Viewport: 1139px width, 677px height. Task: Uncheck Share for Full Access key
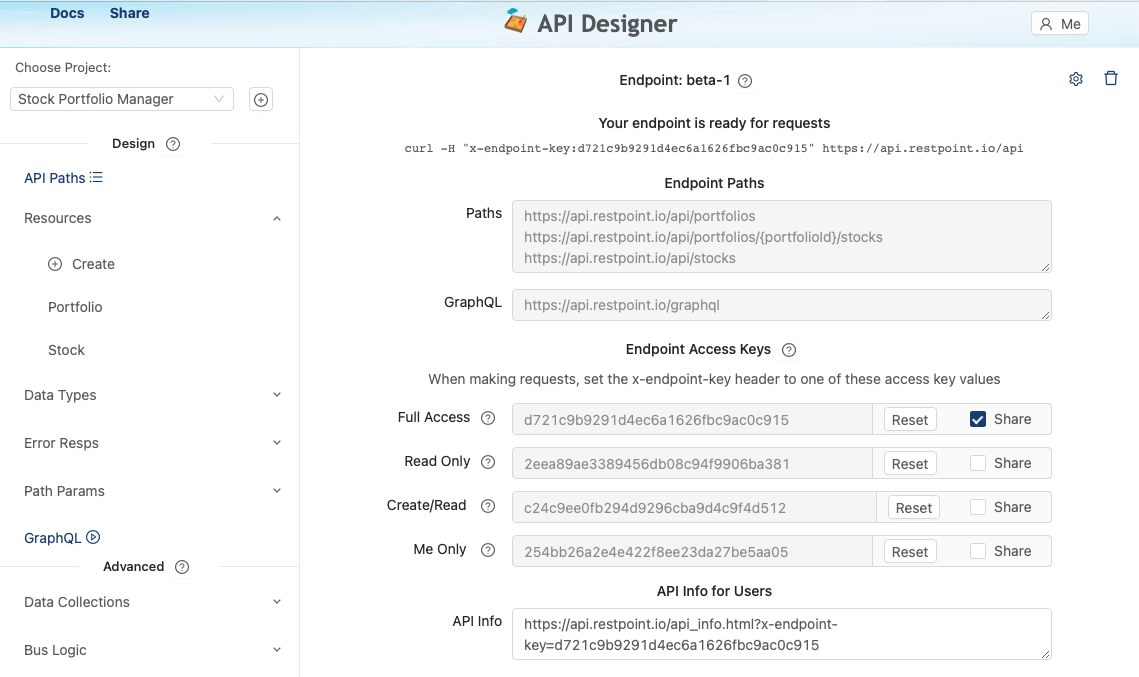(x=978, y=419)
